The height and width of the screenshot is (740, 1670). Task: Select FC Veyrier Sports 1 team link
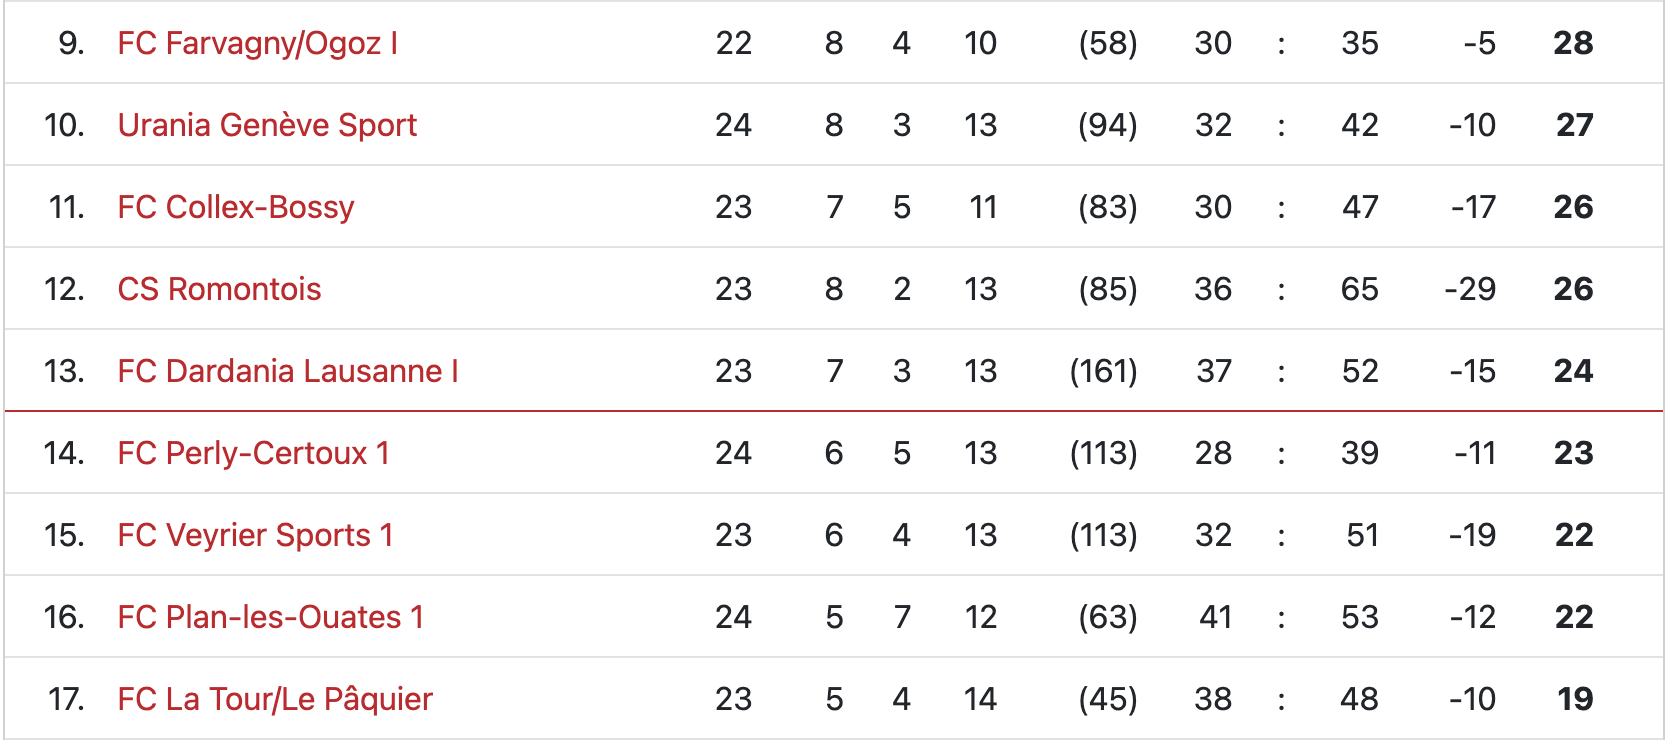coord(255,535)
